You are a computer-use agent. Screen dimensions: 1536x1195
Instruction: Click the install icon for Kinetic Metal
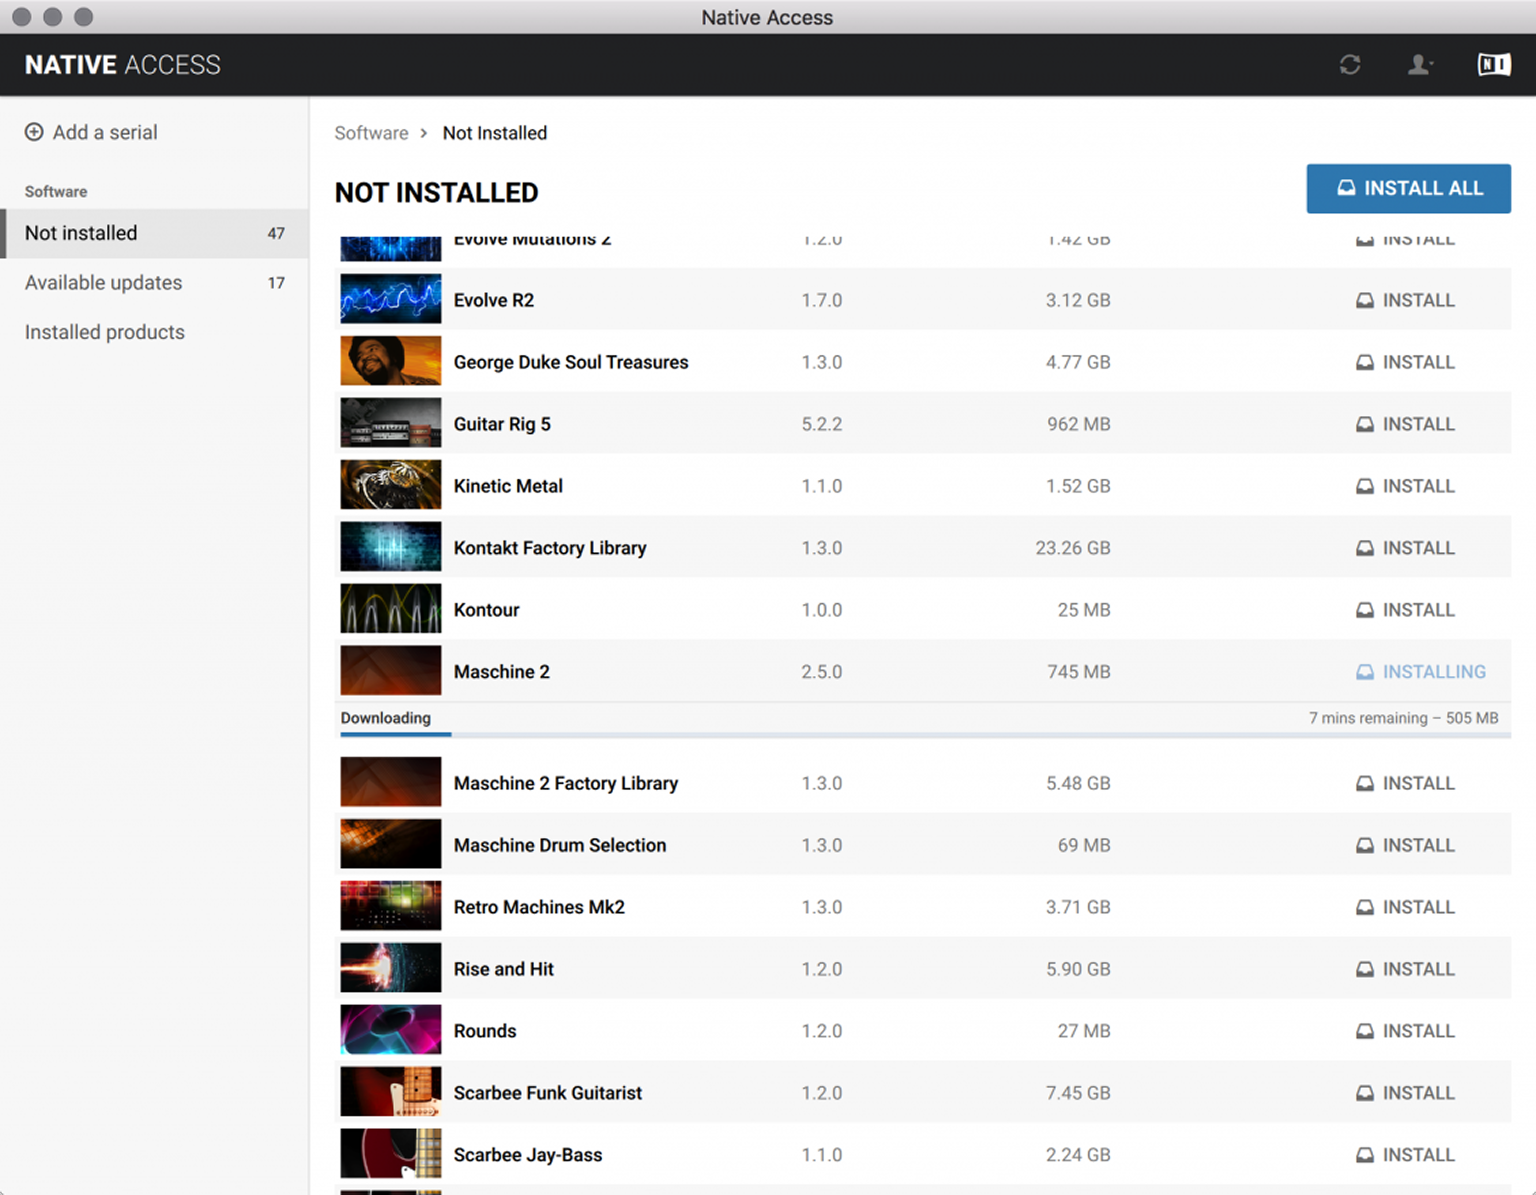(1365, 486)
